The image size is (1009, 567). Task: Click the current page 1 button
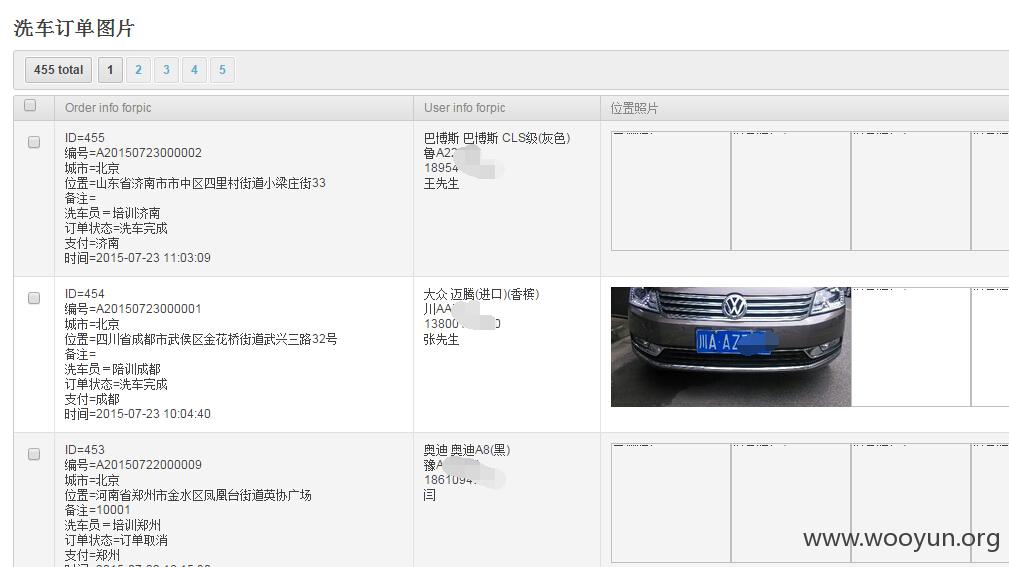(x=110, y=70)
